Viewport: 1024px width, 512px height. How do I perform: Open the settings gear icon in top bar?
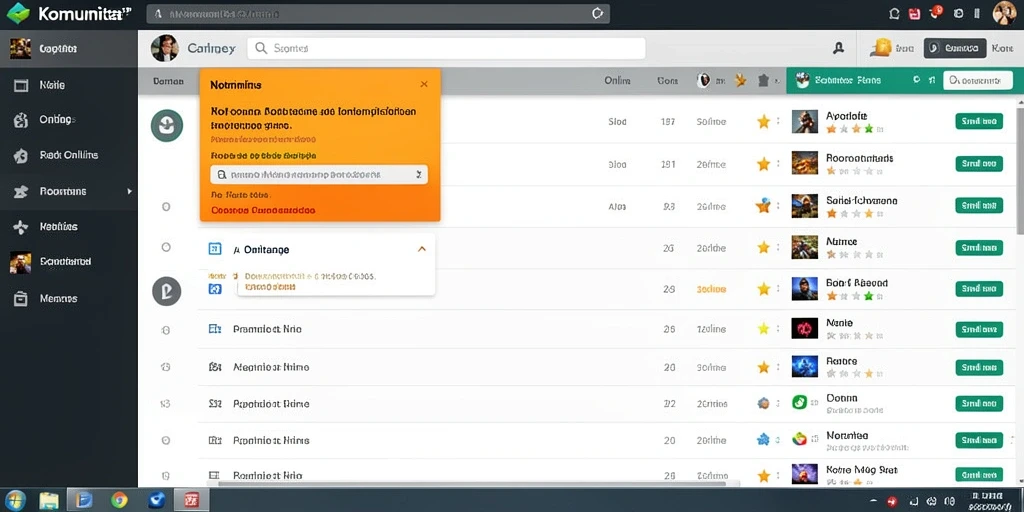959,14
